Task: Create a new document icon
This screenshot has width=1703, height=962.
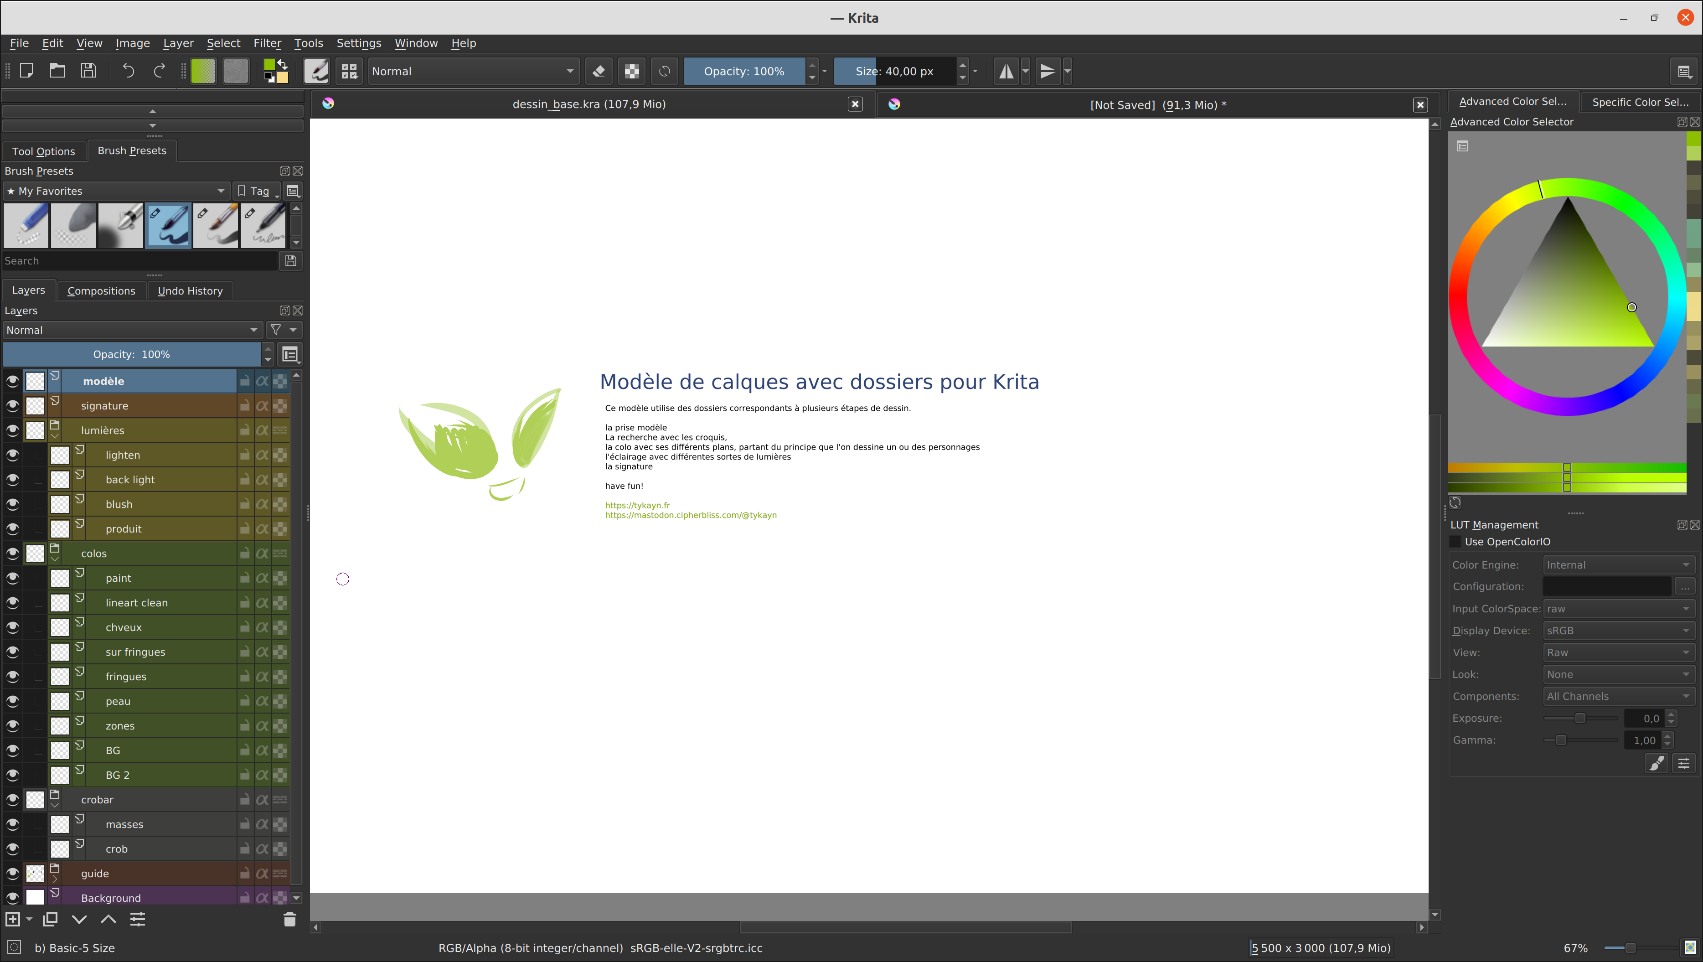Action: [x=27, y=71]
